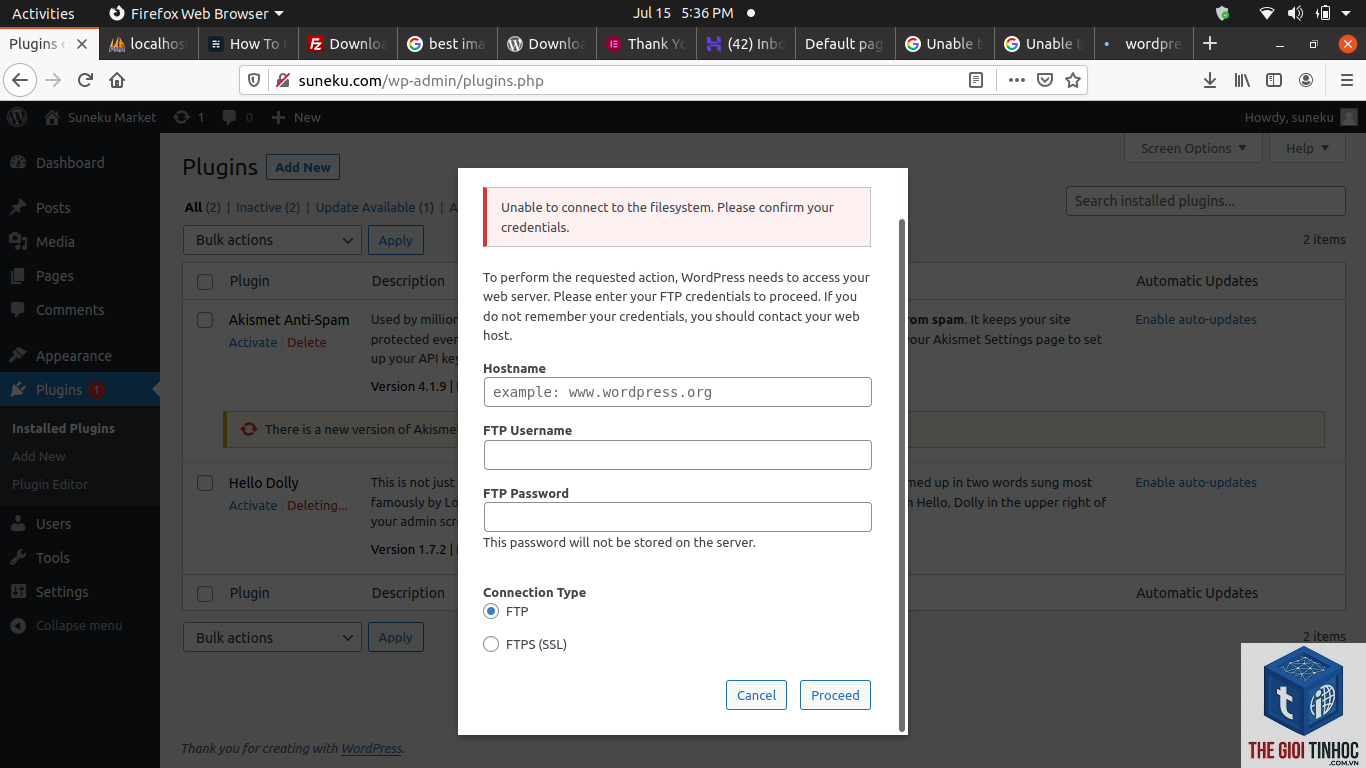Image resolution: width=1366 pixels, height=768 pixels.
Task: Show the sidebars icon in the toolbar
Action: tap(1274, 80)
